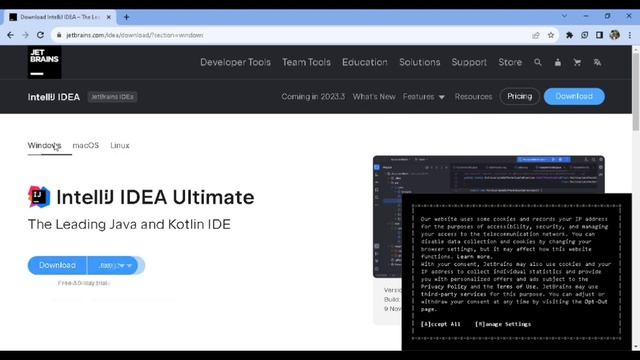Switch to the macOS tab
640x360 pixels.
(x=86, y=145)
